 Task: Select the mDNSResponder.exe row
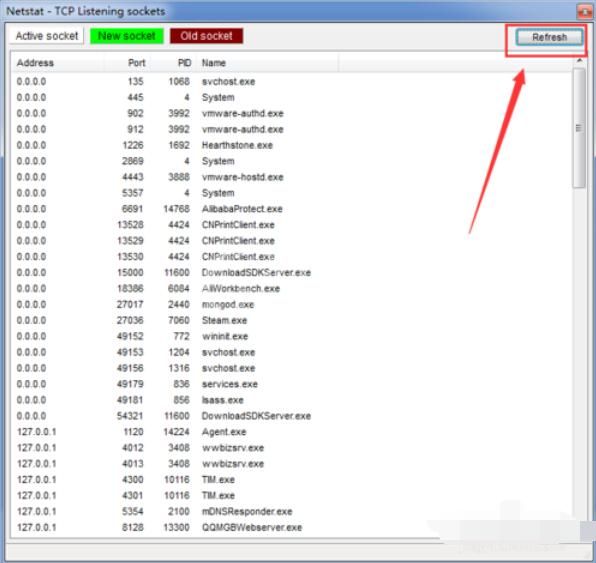[x=292, y=512]
